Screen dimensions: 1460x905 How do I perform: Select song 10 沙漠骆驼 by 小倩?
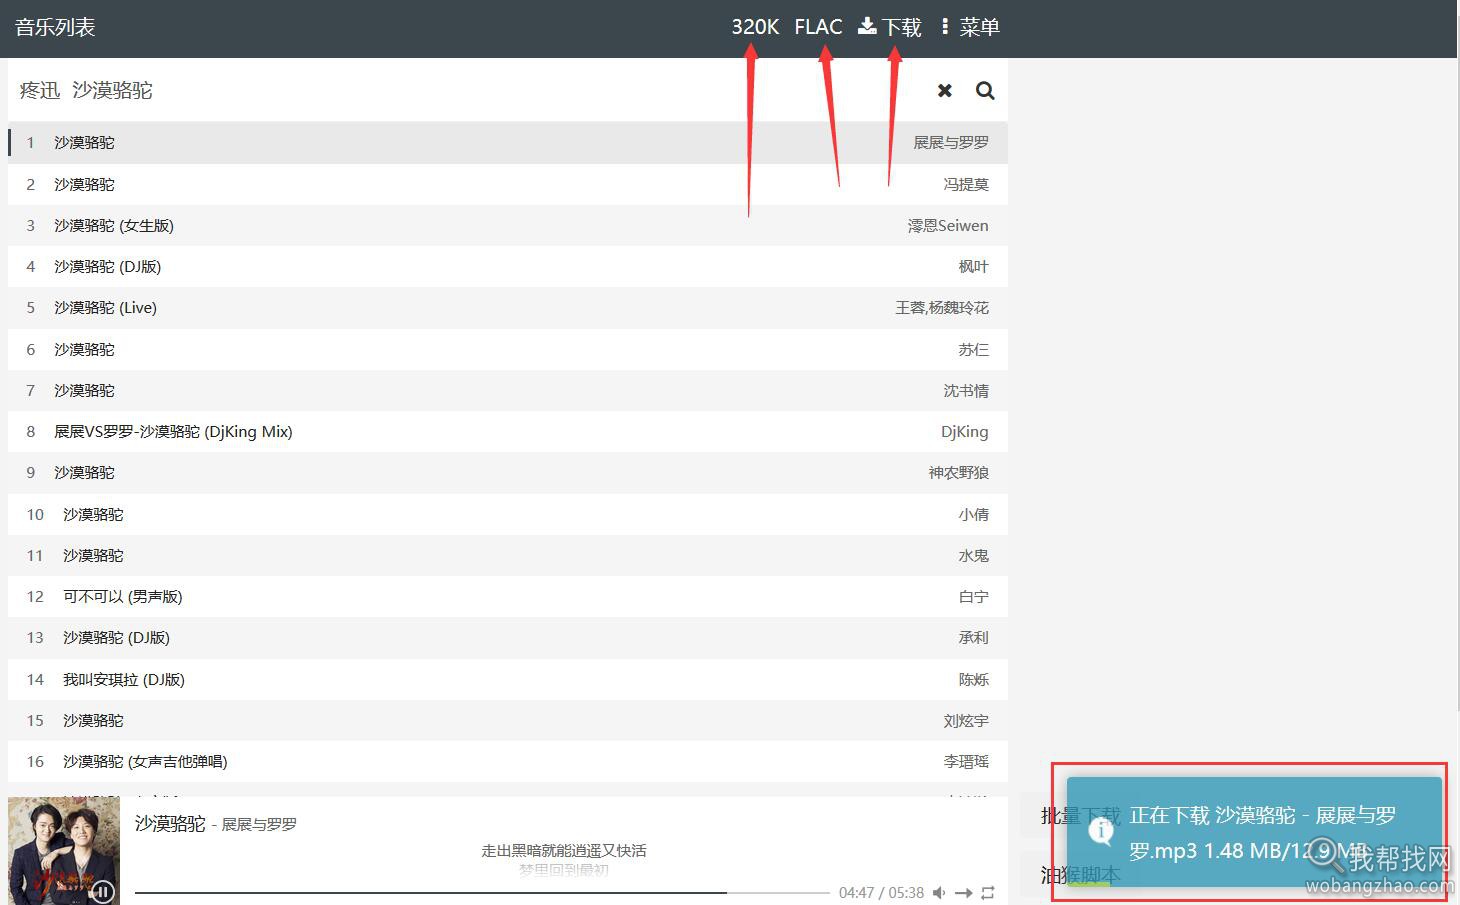point(508,515)
